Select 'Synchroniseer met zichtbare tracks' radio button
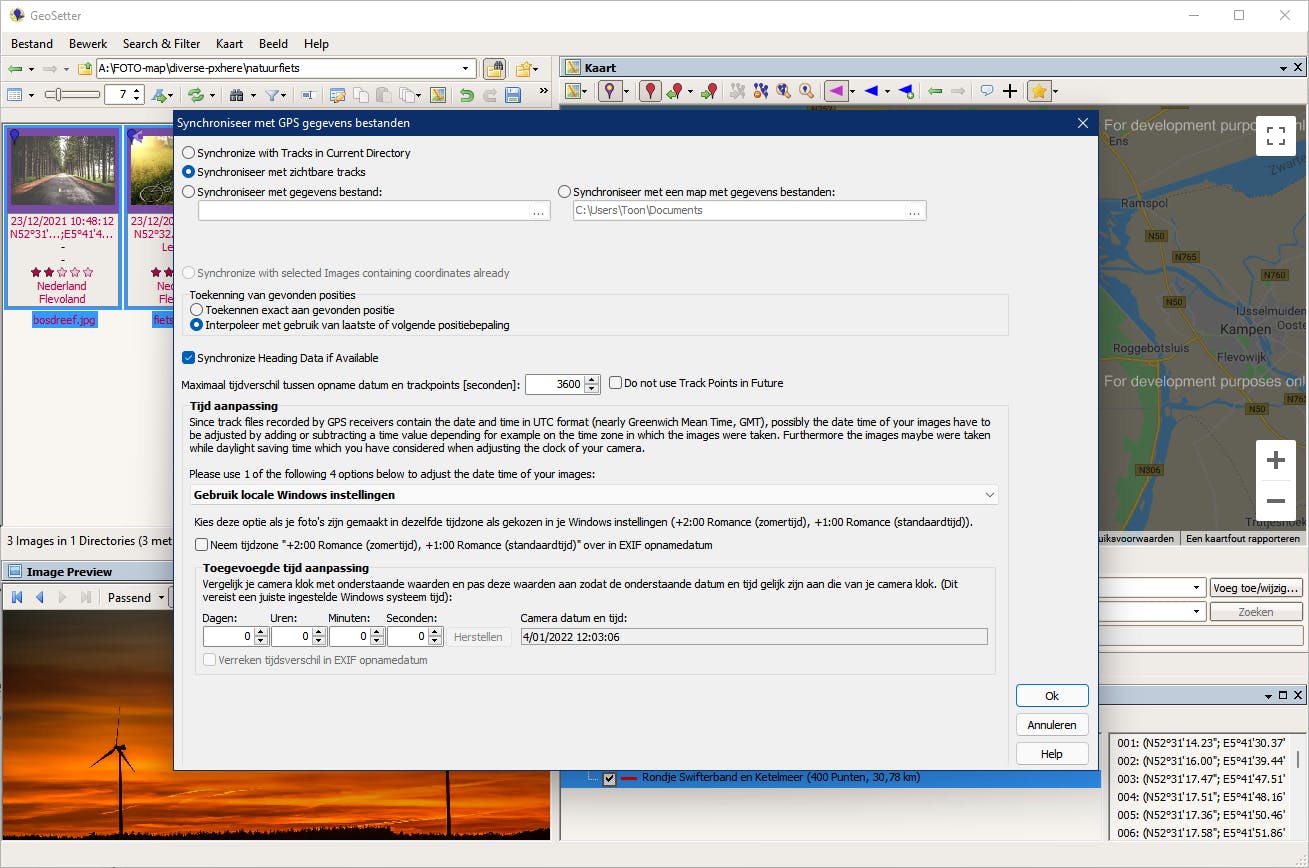The height and width of the screenshot is (868, 1309). tap(189, 172)
